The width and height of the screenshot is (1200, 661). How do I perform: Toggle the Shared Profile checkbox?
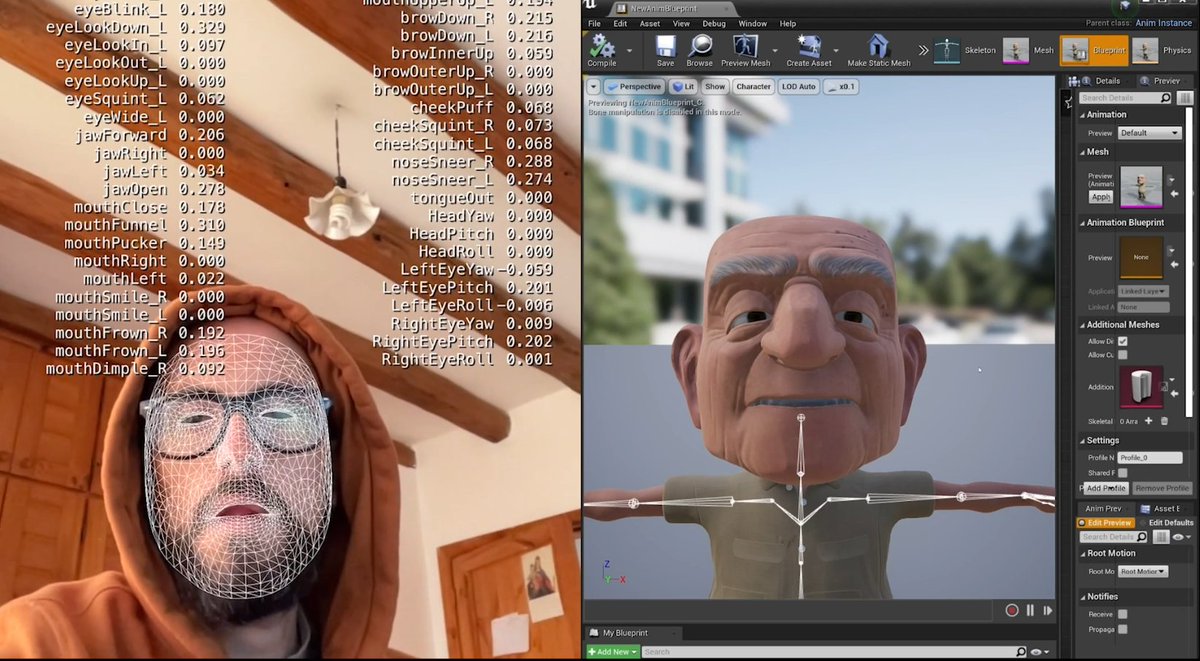1123,473
